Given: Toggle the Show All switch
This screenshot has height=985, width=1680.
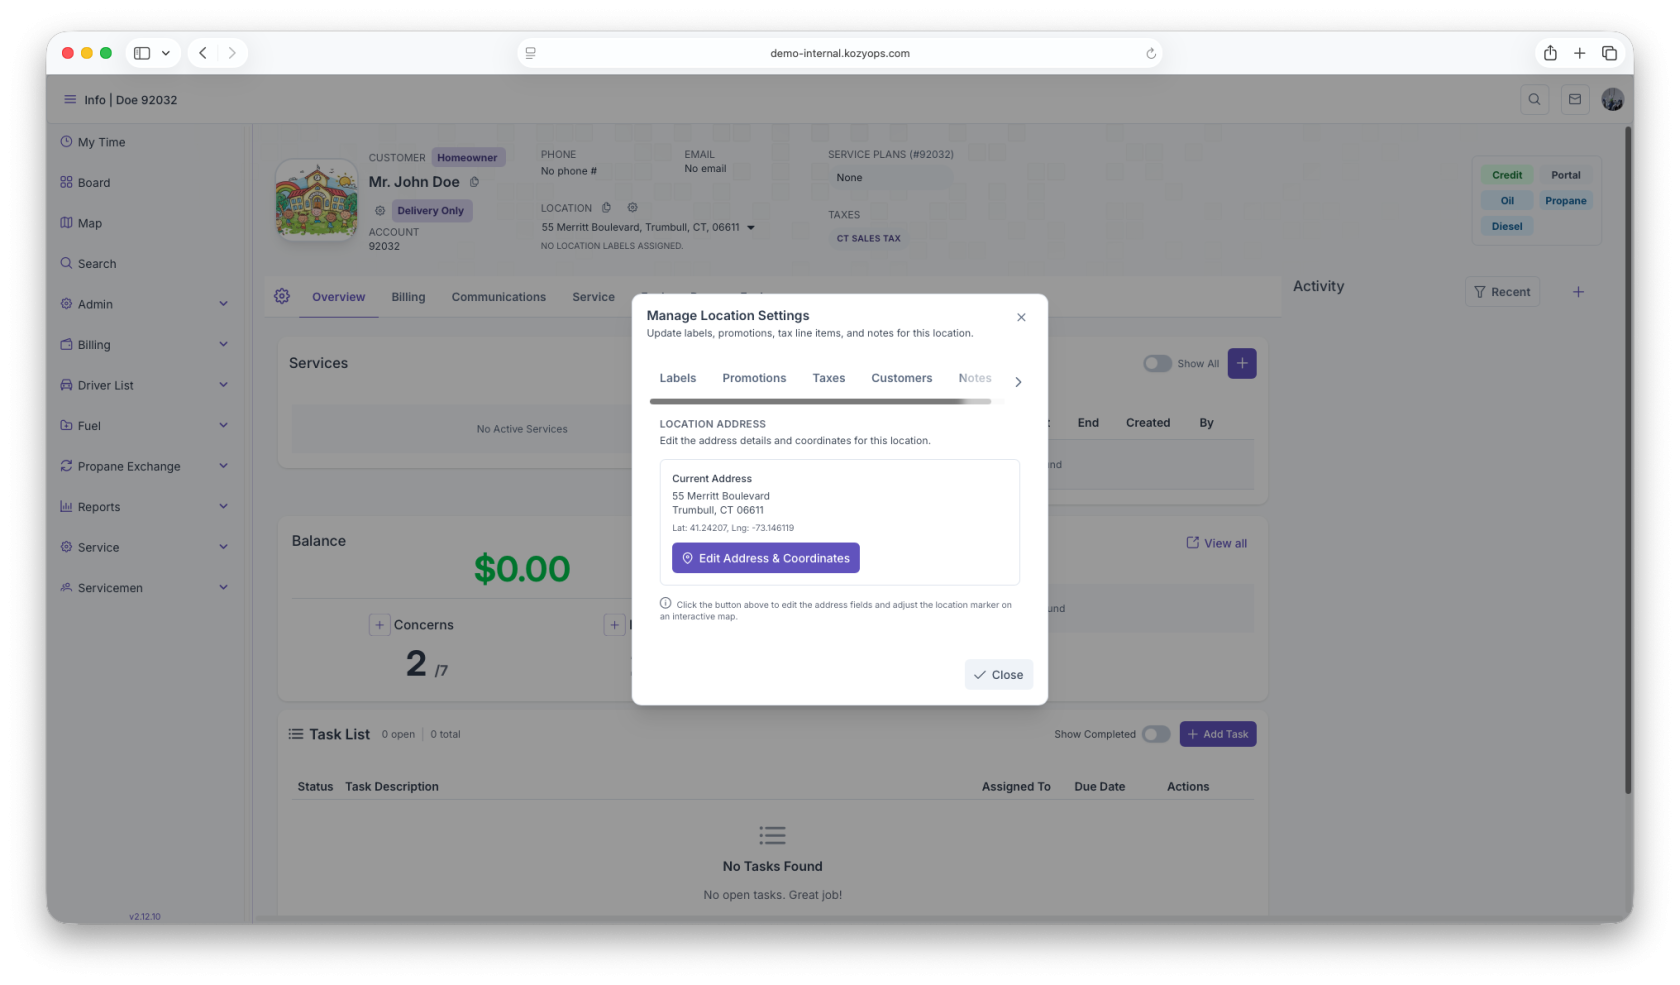Looking at the screenshot, I should [x=1157, y=364].
